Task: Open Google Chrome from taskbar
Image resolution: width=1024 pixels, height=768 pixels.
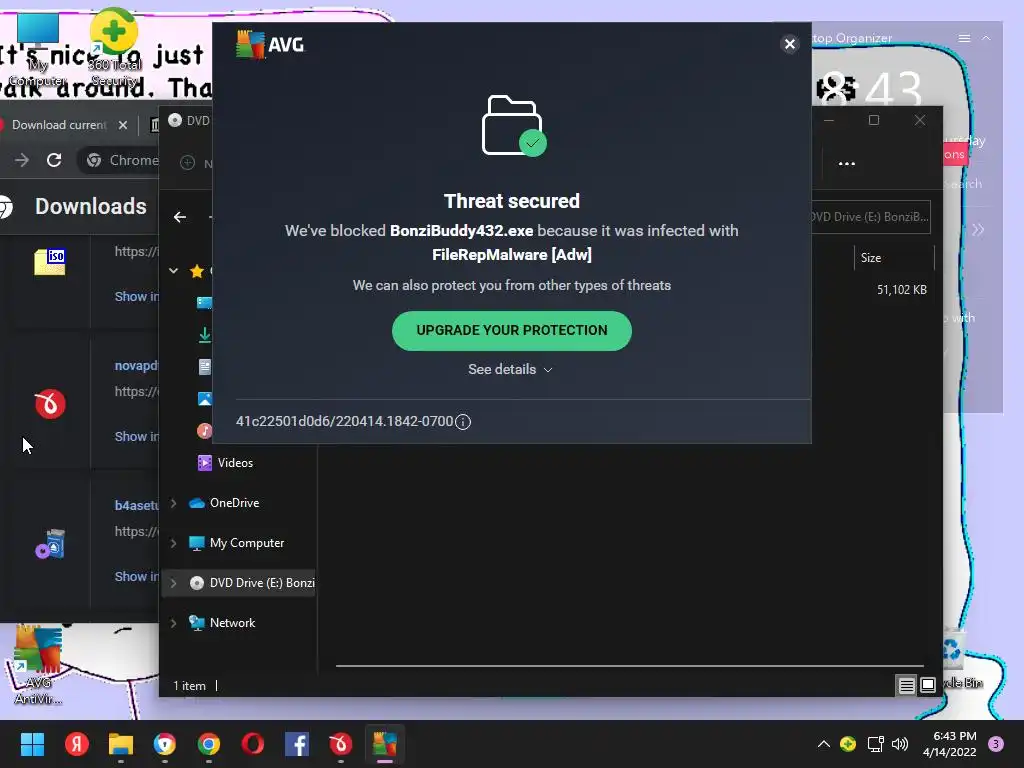Action: coord(209,744)
